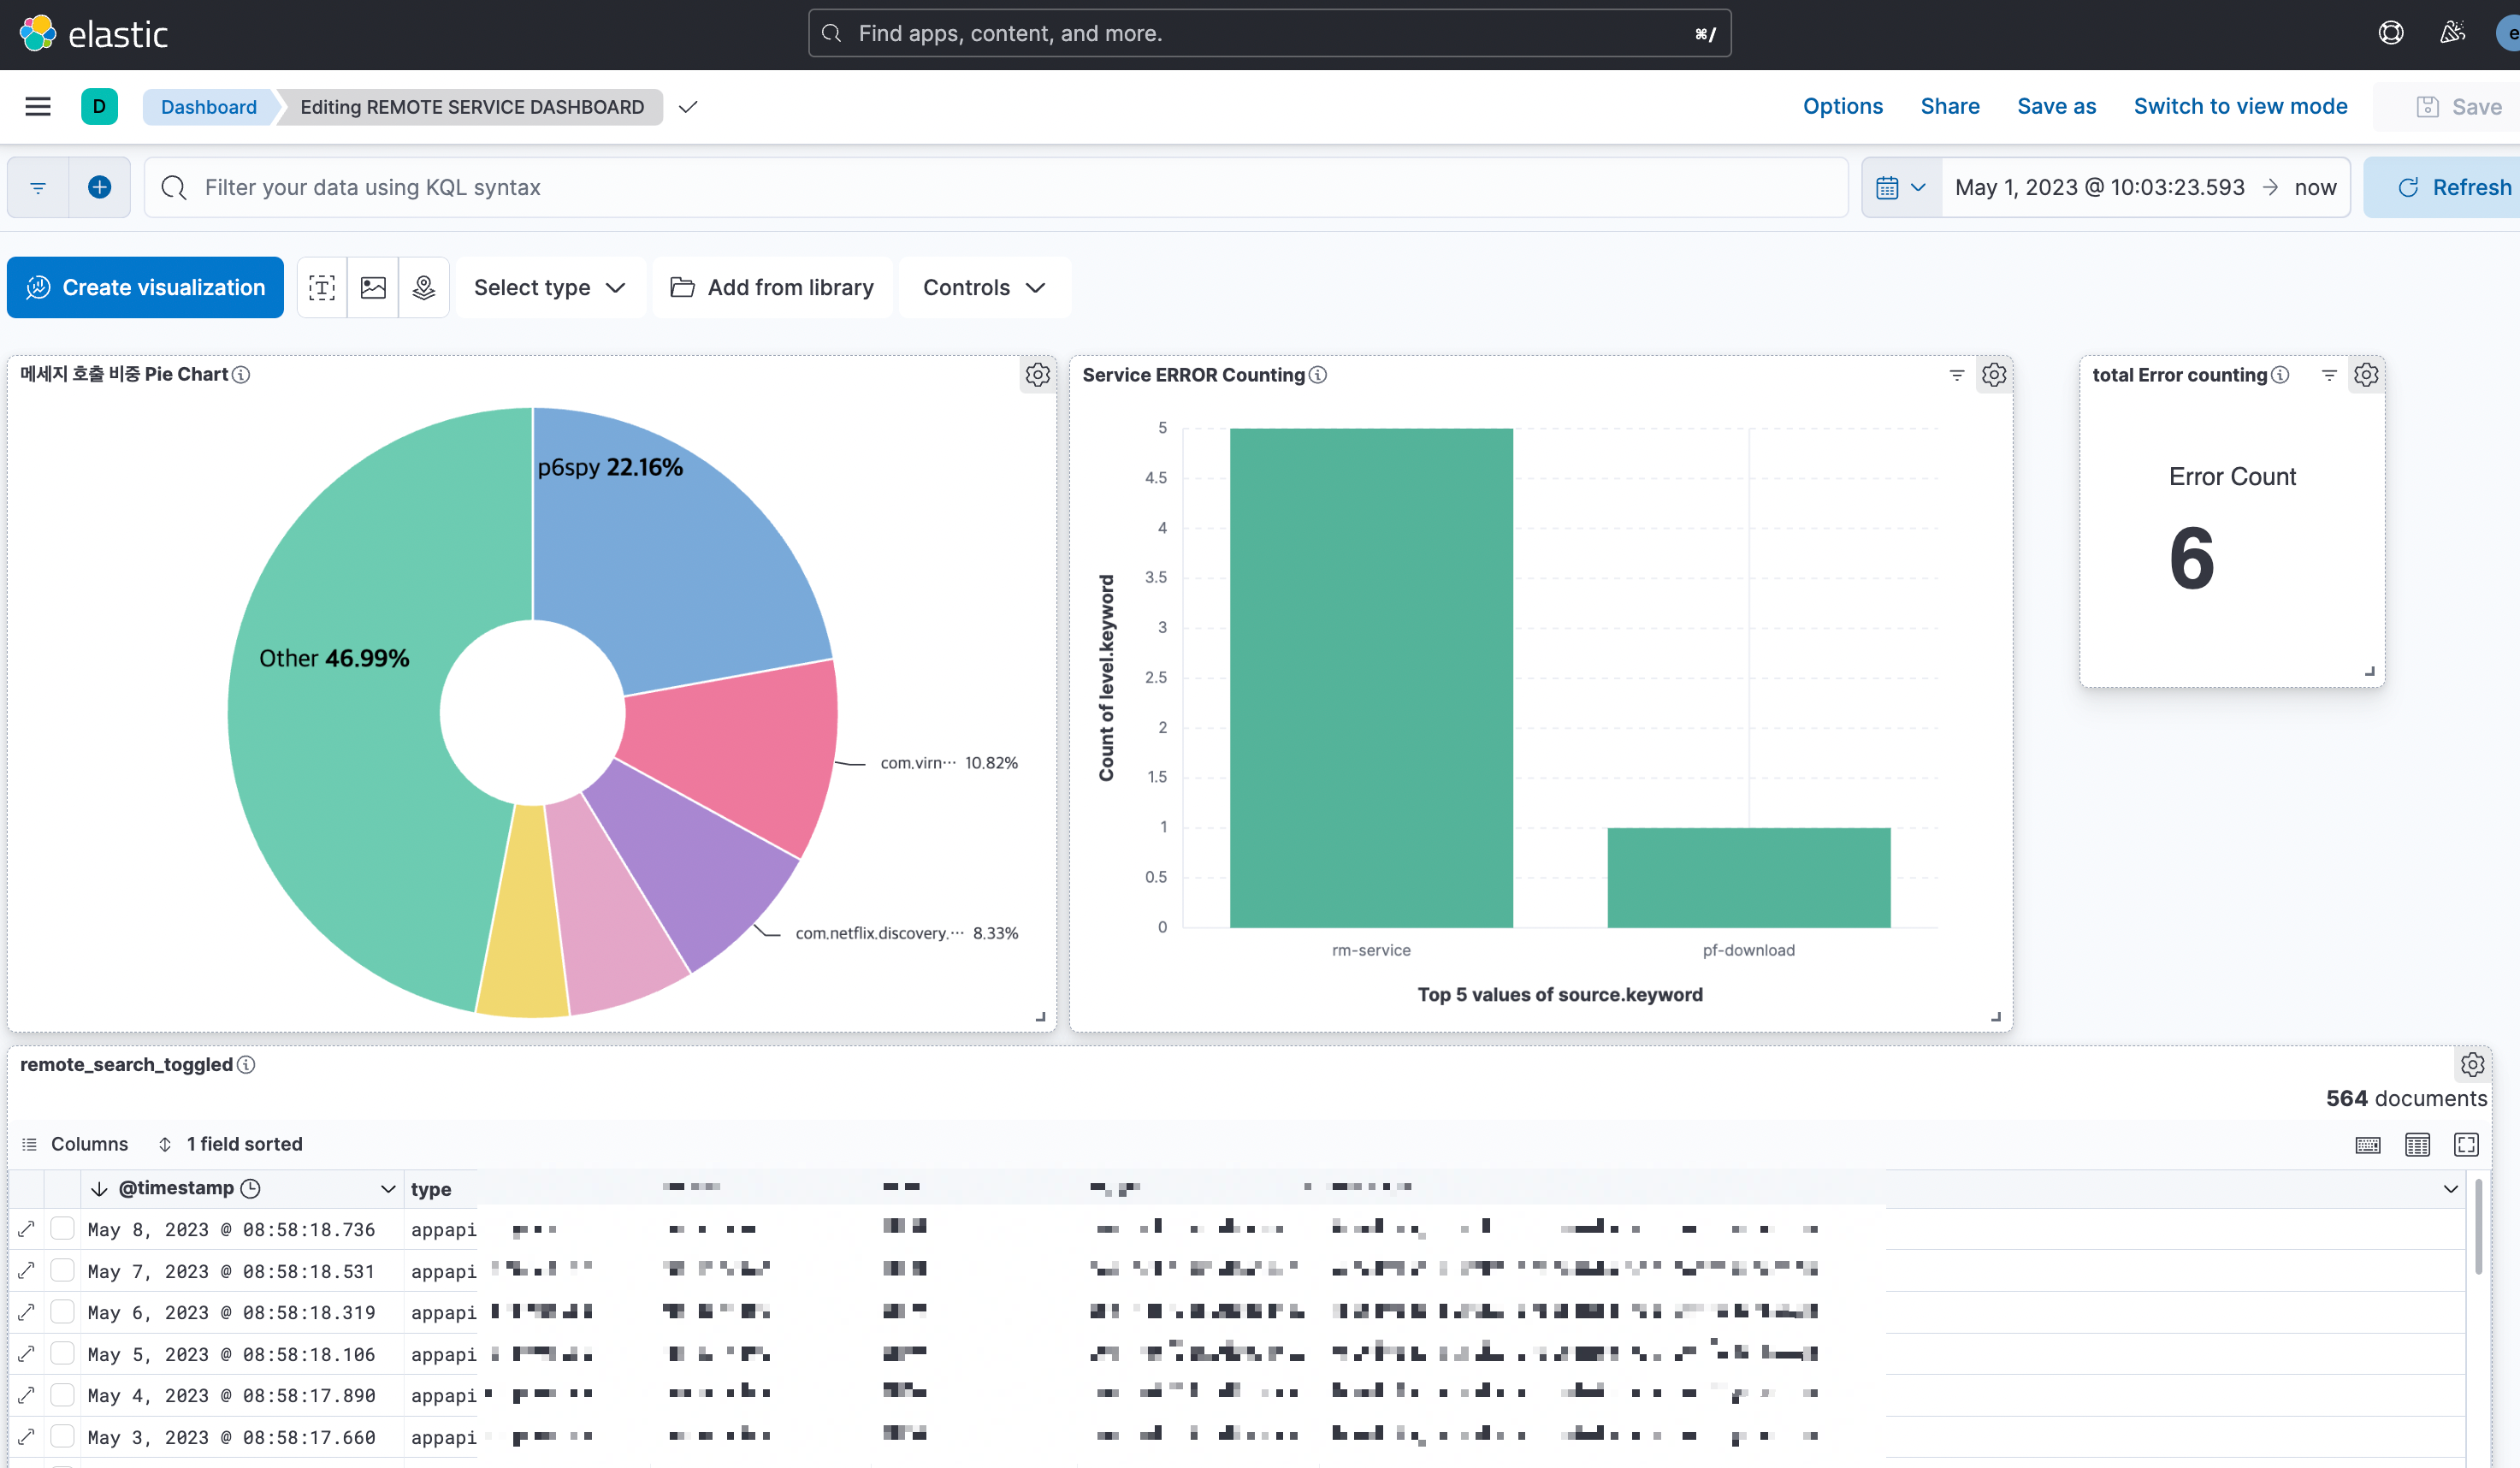Open the Controls dropdown menu

(x=984, y=288)
